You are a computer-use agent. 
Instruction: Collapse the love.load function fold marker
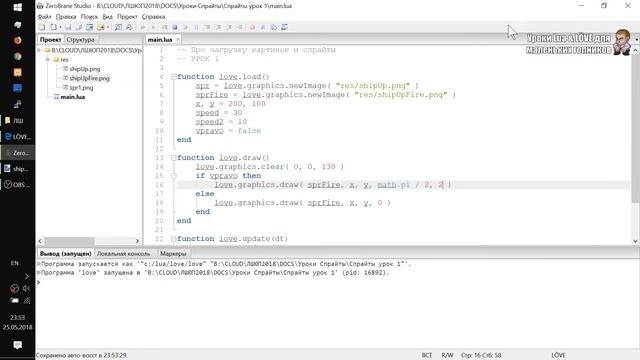173,77
